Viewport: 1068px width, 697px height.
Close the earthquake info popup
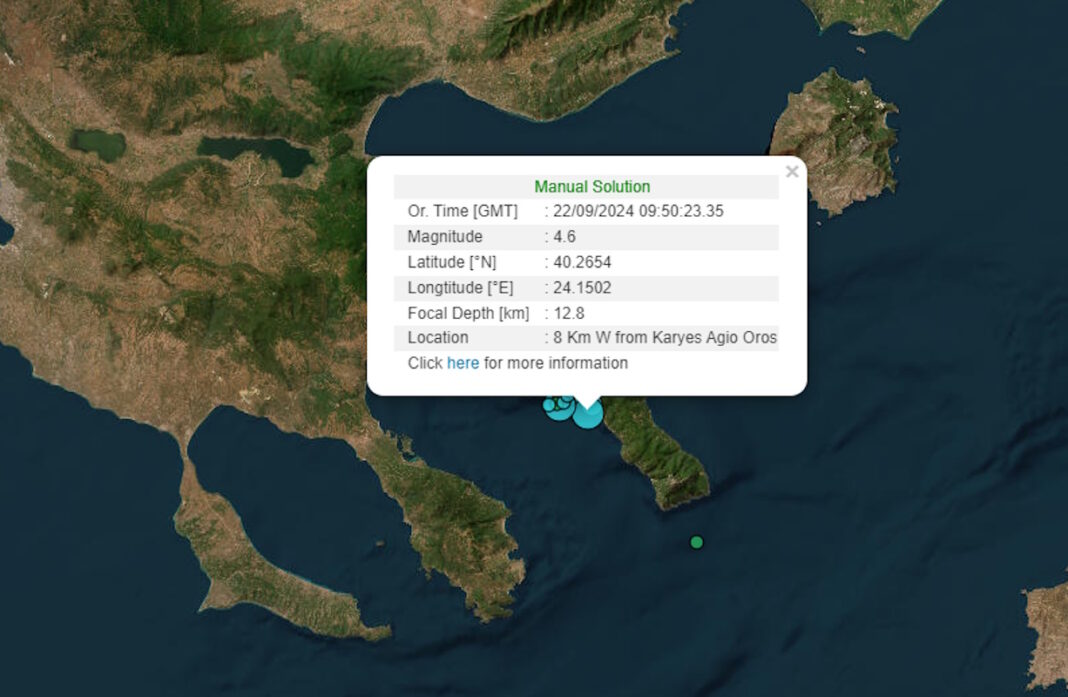click(x=792, y=172)
